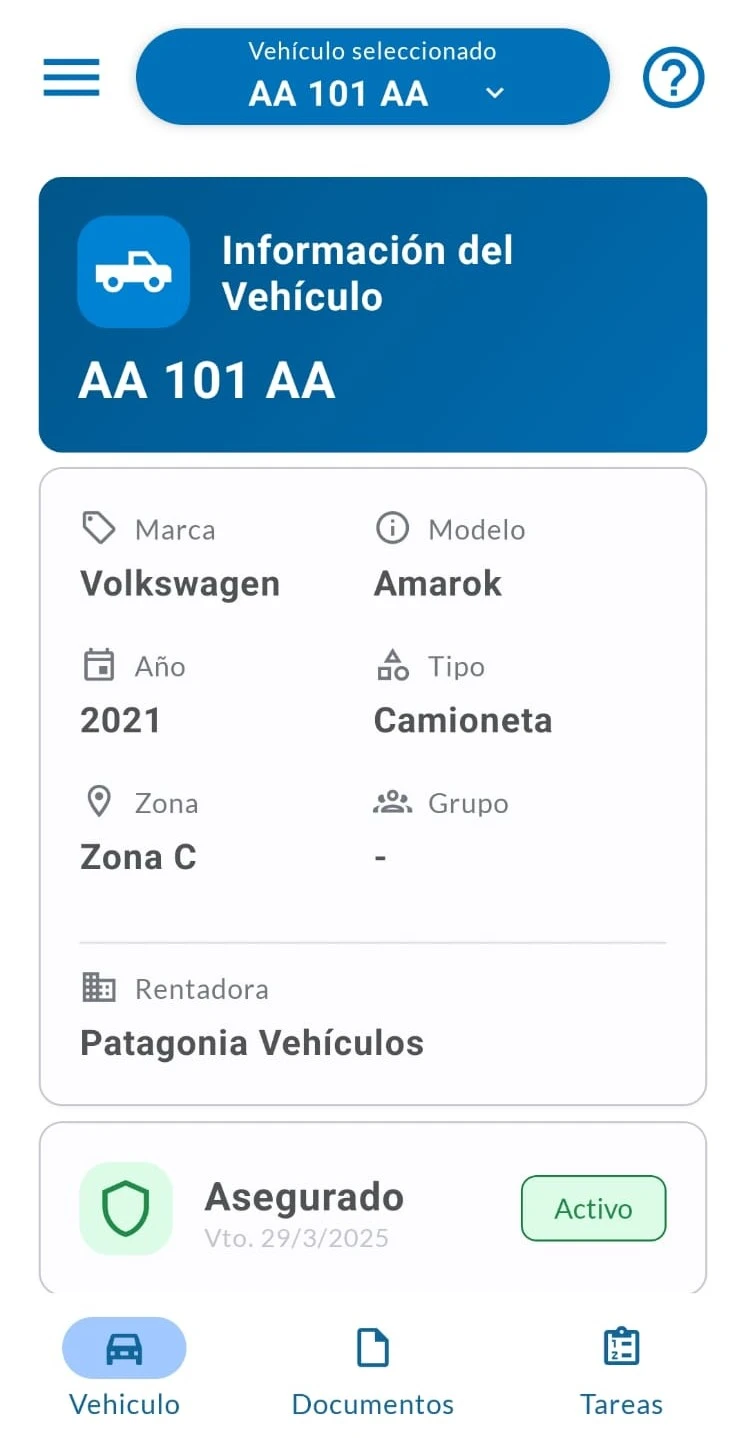Open the hamburger navigation menu

tap(71, 77)
